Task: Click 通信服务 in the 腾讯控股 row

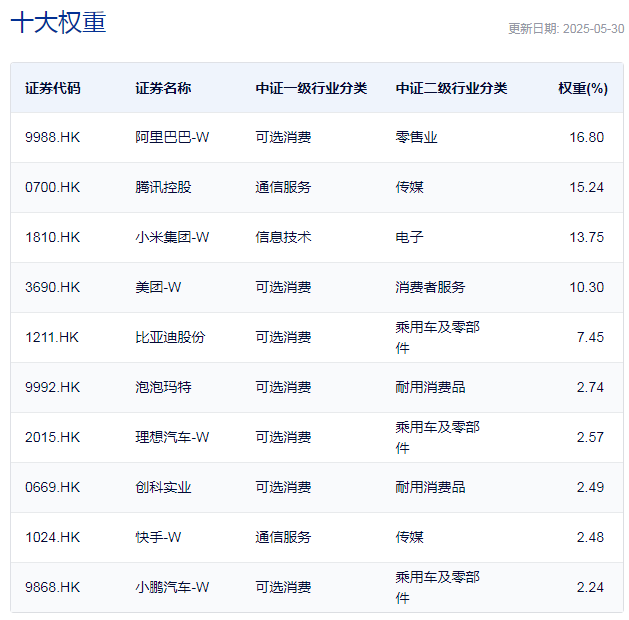Action: coord(283,187)
